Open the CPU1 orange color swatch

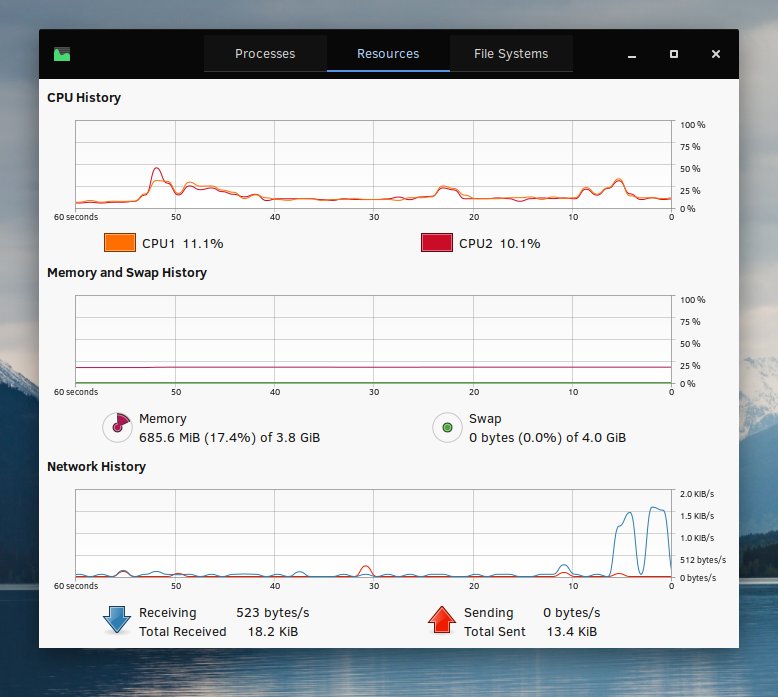120,243
